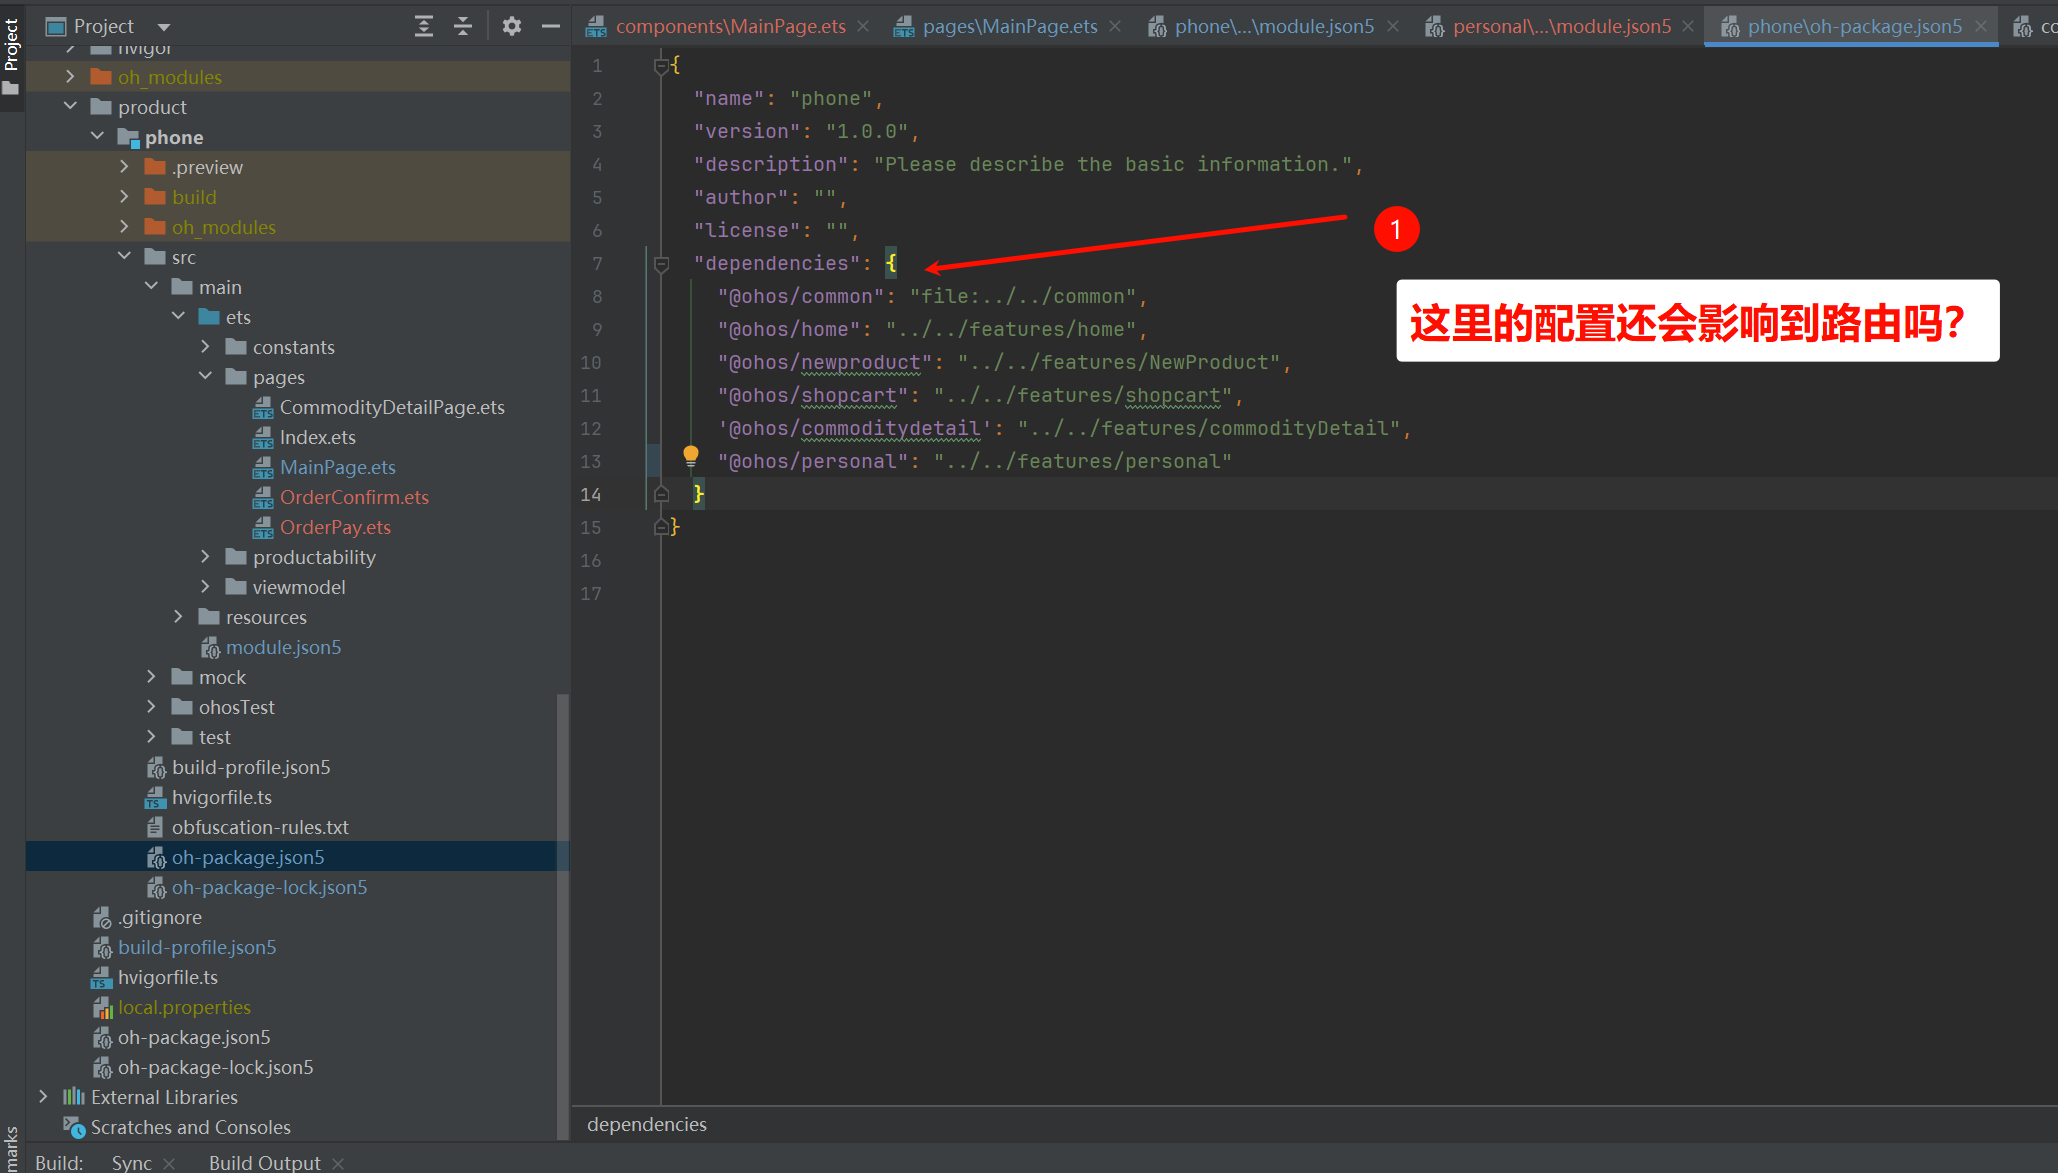
Task: Click Expand All icon in Project toolbar
Action: pyautogui.click(x=424, y=26)
